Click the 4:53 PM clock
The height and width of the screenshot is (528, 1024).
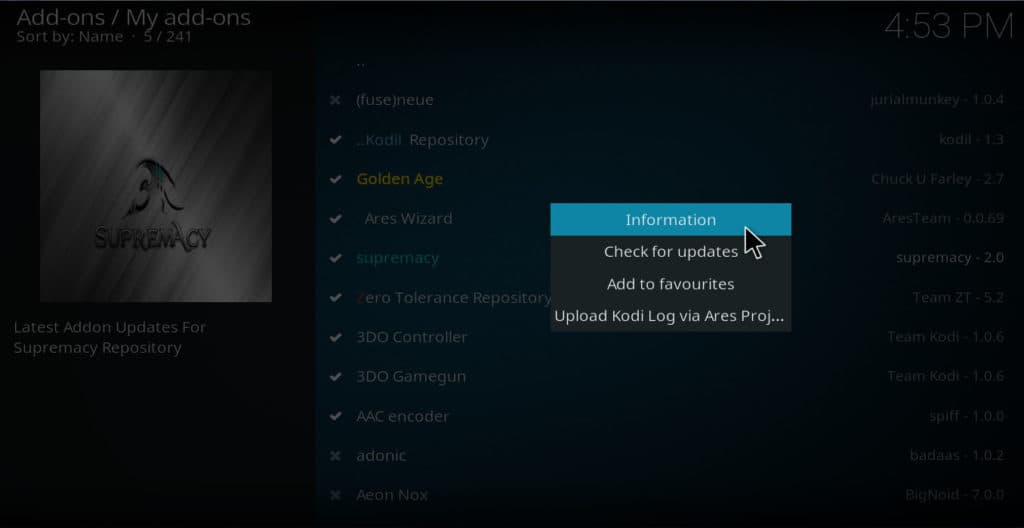(x=949, y=27)
